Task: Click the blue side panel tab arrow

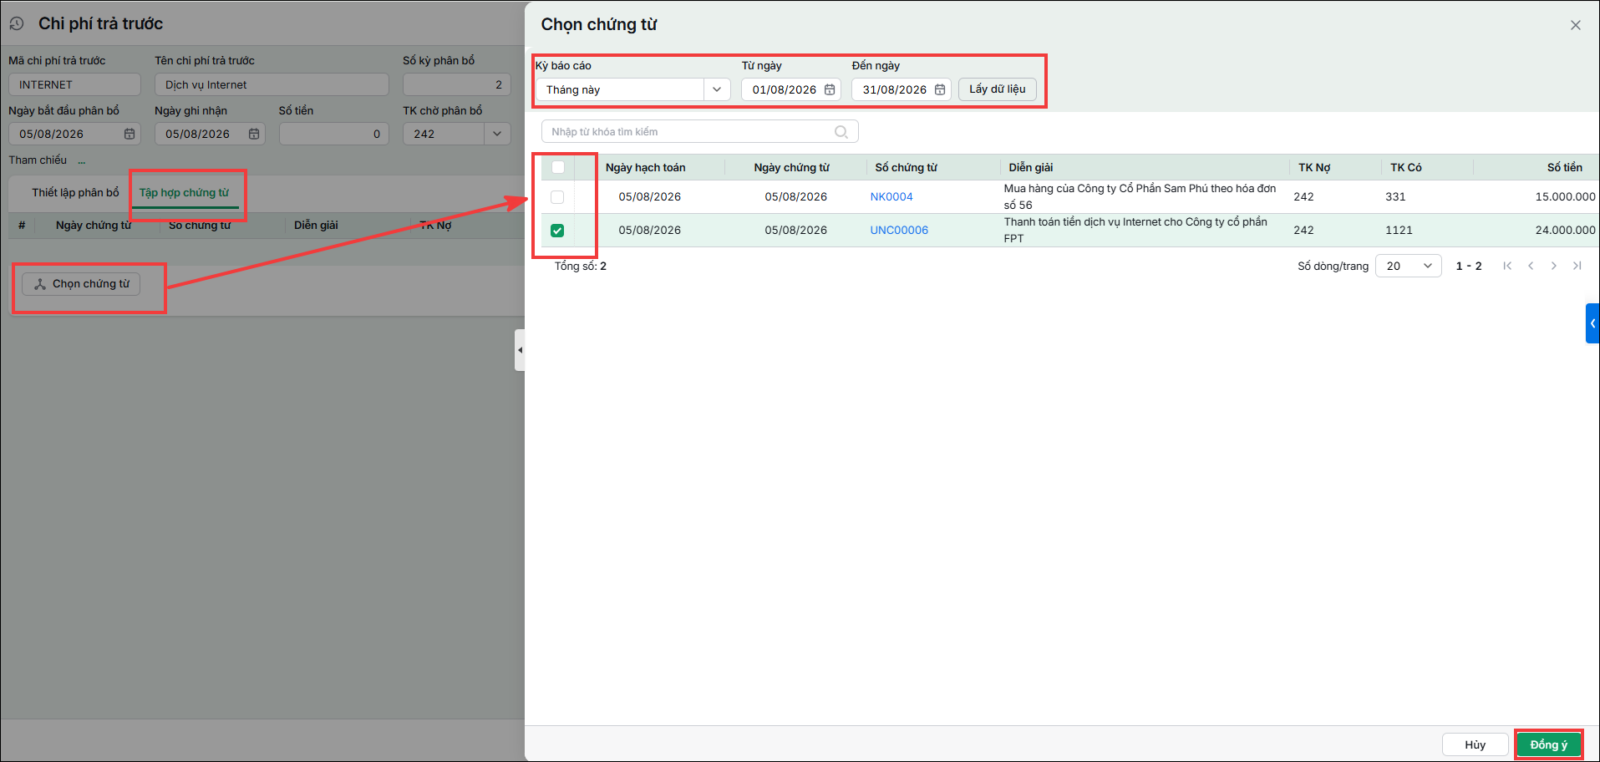Action: pyautogui.click(x=1593, y=323)
